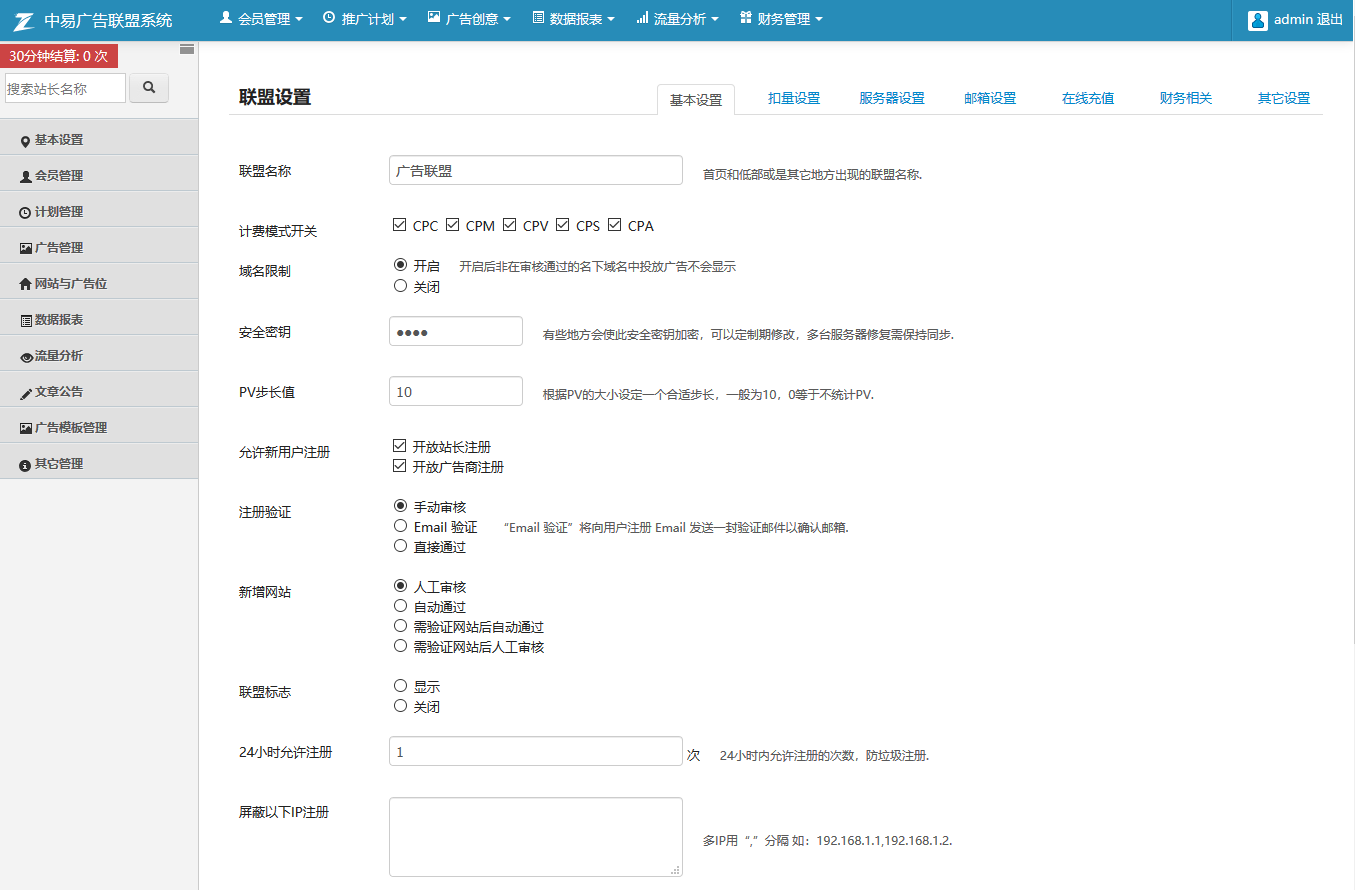This screenshot has height=890, width=1355.
Task: Switch to the 扣量设置 tab
Action: point(794,98)
